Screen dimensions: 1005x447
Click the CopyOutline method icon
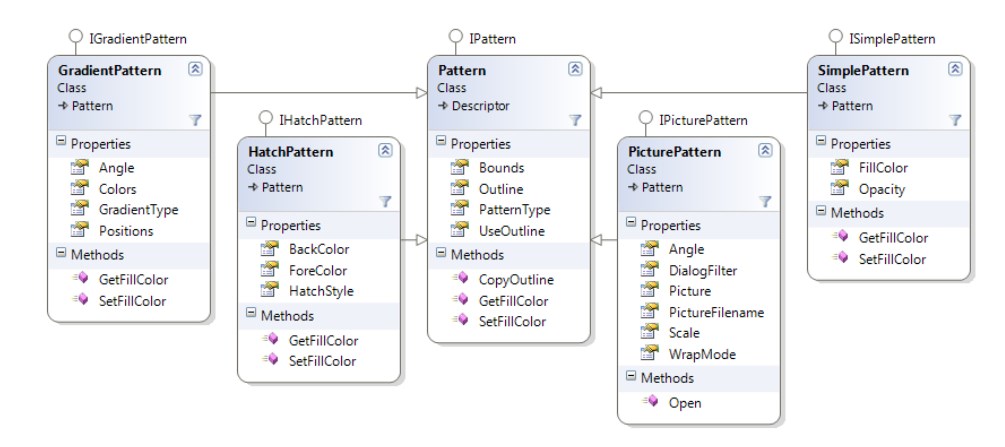[x=460, y=279]
